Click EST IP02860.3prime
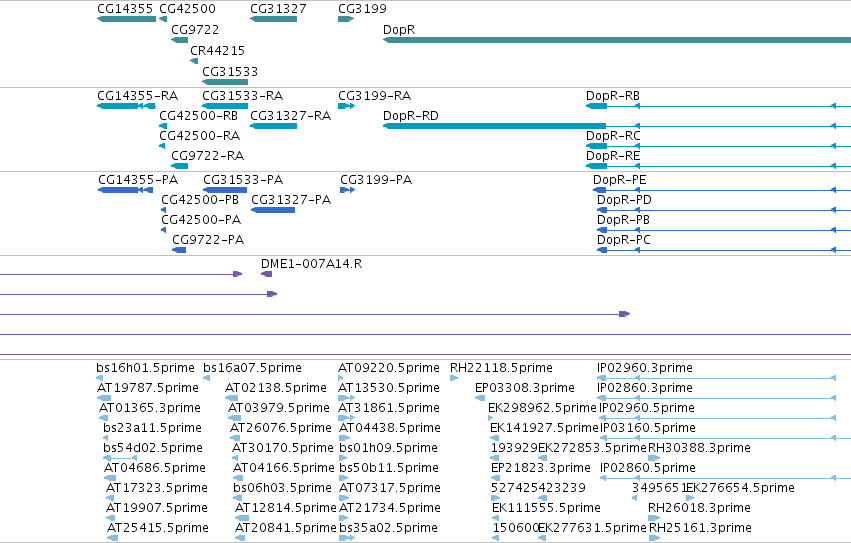This screenshot has width=851, height=543. [x=645, y=388]
